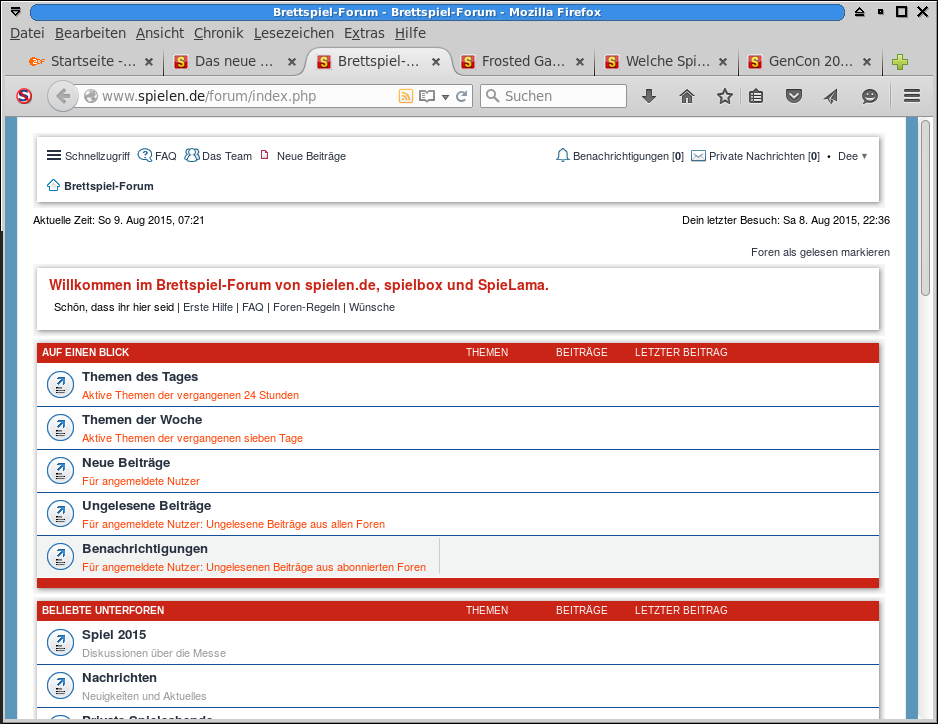Viewport: 938px width, 724px height.
Task: Open Private Nachrichten inbox link
Action: (x=756, y=156)
